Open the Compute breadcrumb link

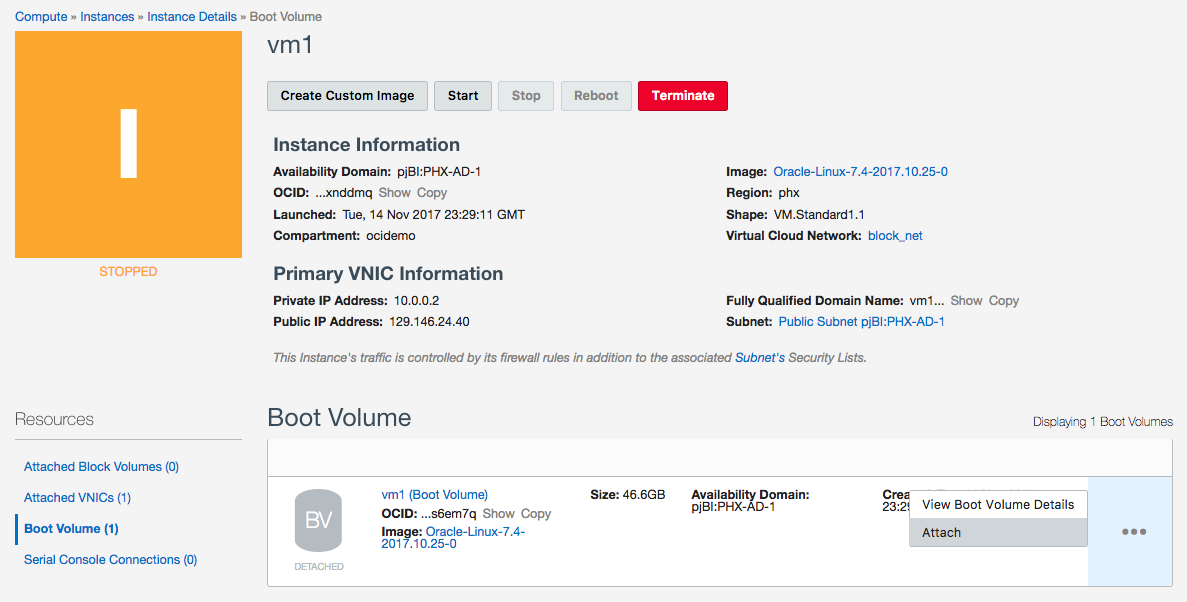point(41,17)
